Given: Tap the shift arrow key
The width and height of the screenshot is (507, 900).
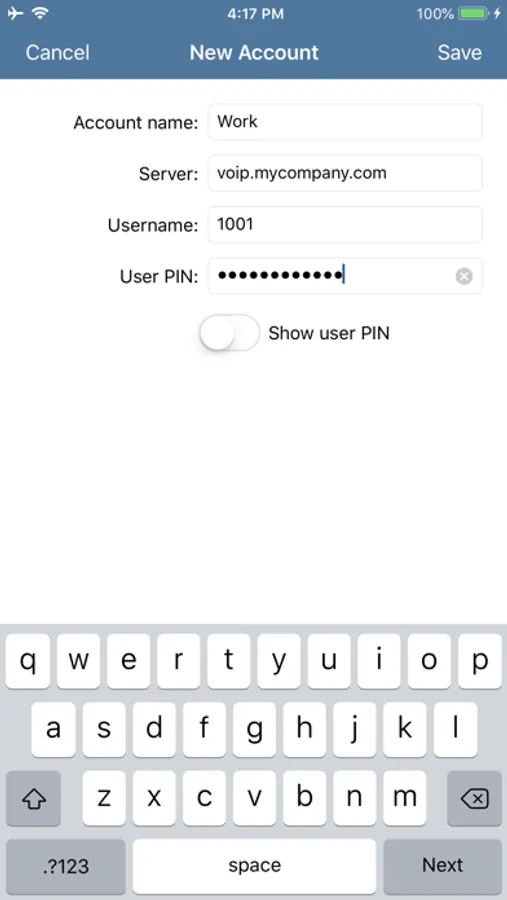Looking at the screenshot, I should (33, 798).
